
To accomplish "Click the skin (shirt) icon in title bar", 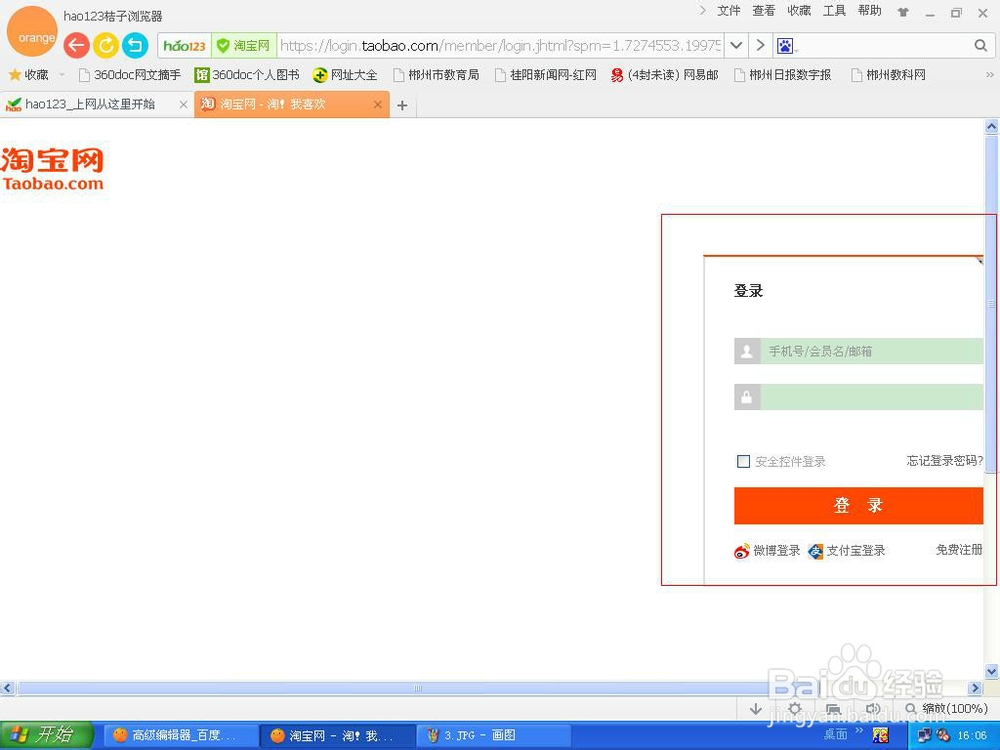I will tap(903, 12).
